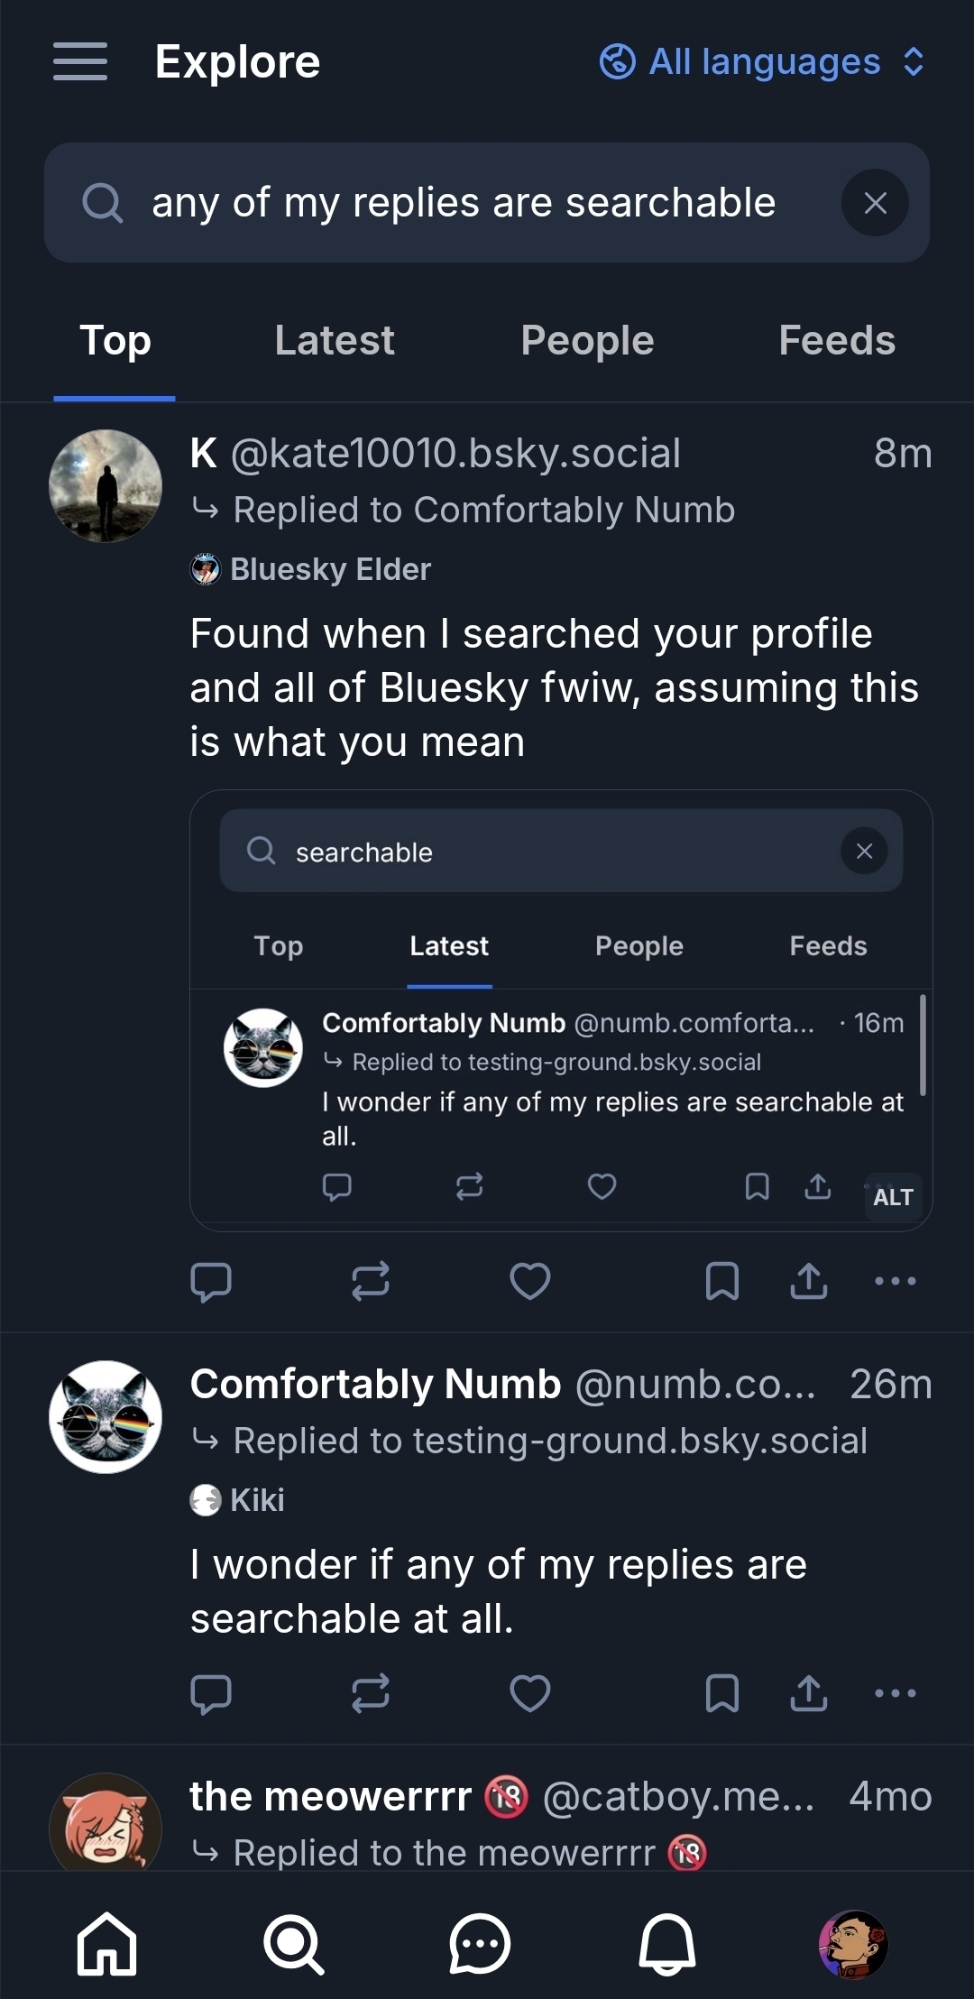
Task: View ALT text of embedded image
Action: (x=893, y=1197)
